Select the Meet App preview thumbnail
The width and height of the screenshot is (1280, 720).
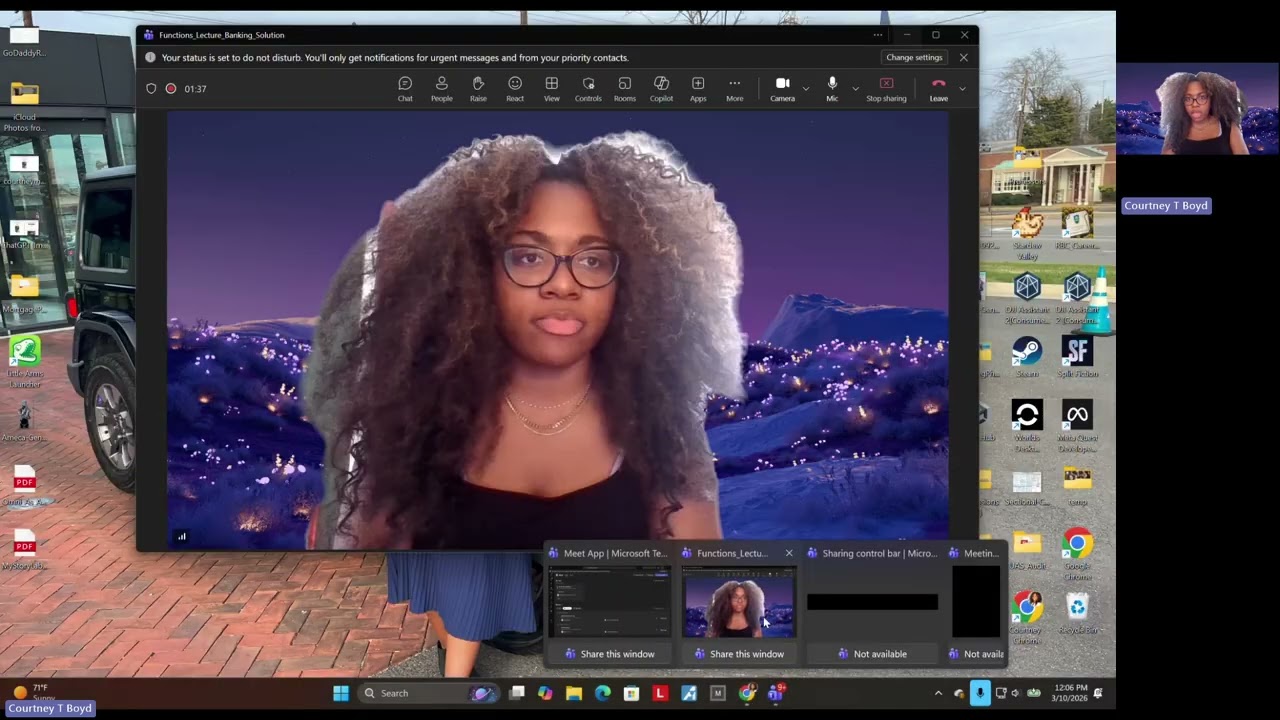coord(609,602)
